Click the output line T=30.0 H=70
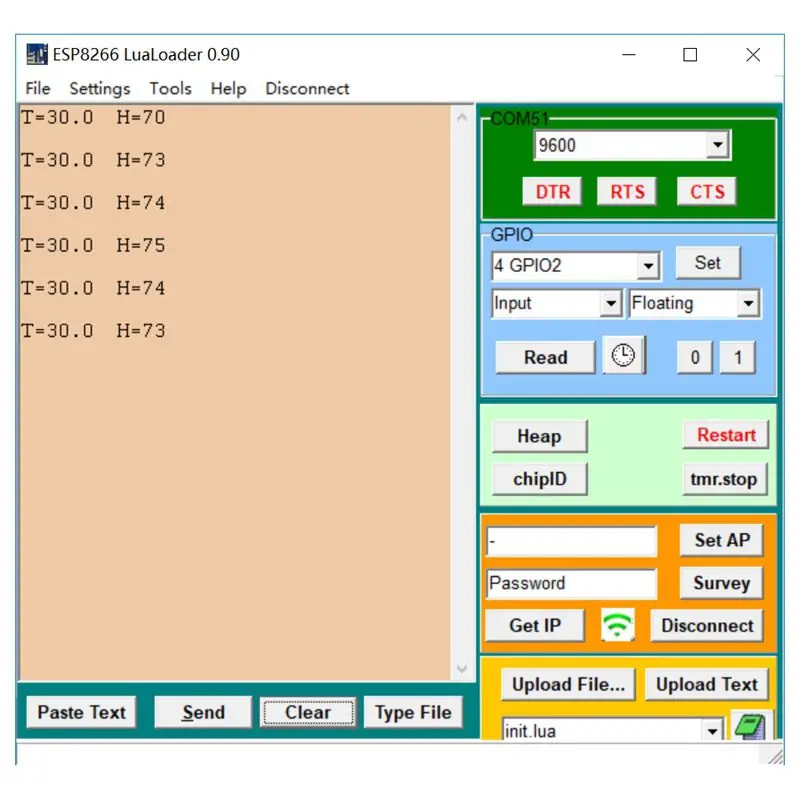The width and height of the screenshot is (800, 800). point(93,118)
